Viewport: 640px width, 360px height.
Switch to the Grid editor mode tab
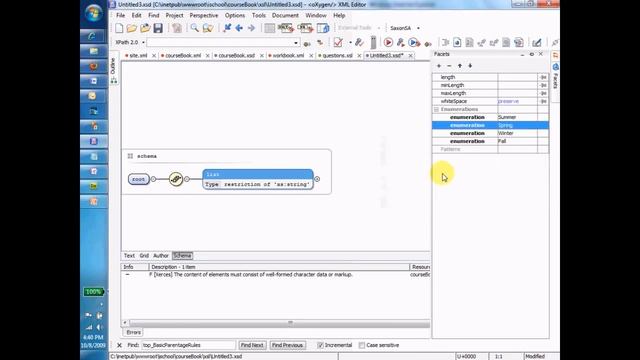tap(144, 256)
